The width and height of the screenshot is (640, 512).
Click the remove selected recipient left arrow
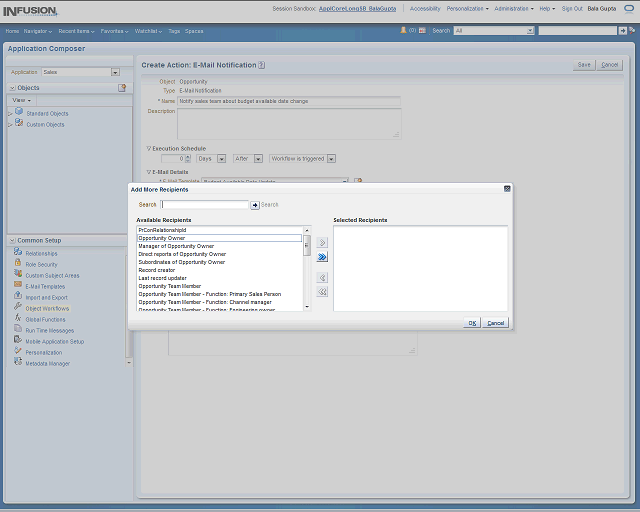tap(322, 277)
